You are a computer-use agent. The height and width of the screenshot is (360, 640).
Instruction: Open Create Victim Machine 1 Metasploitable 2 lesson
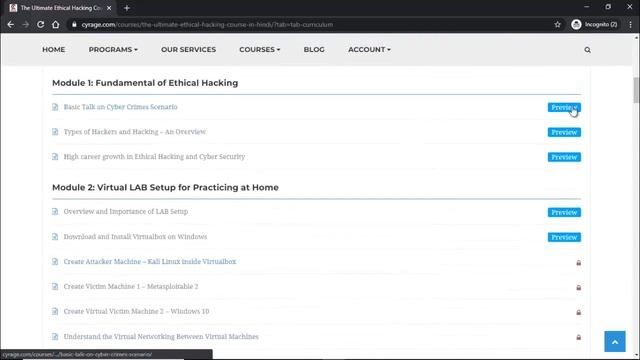point(131,287)
